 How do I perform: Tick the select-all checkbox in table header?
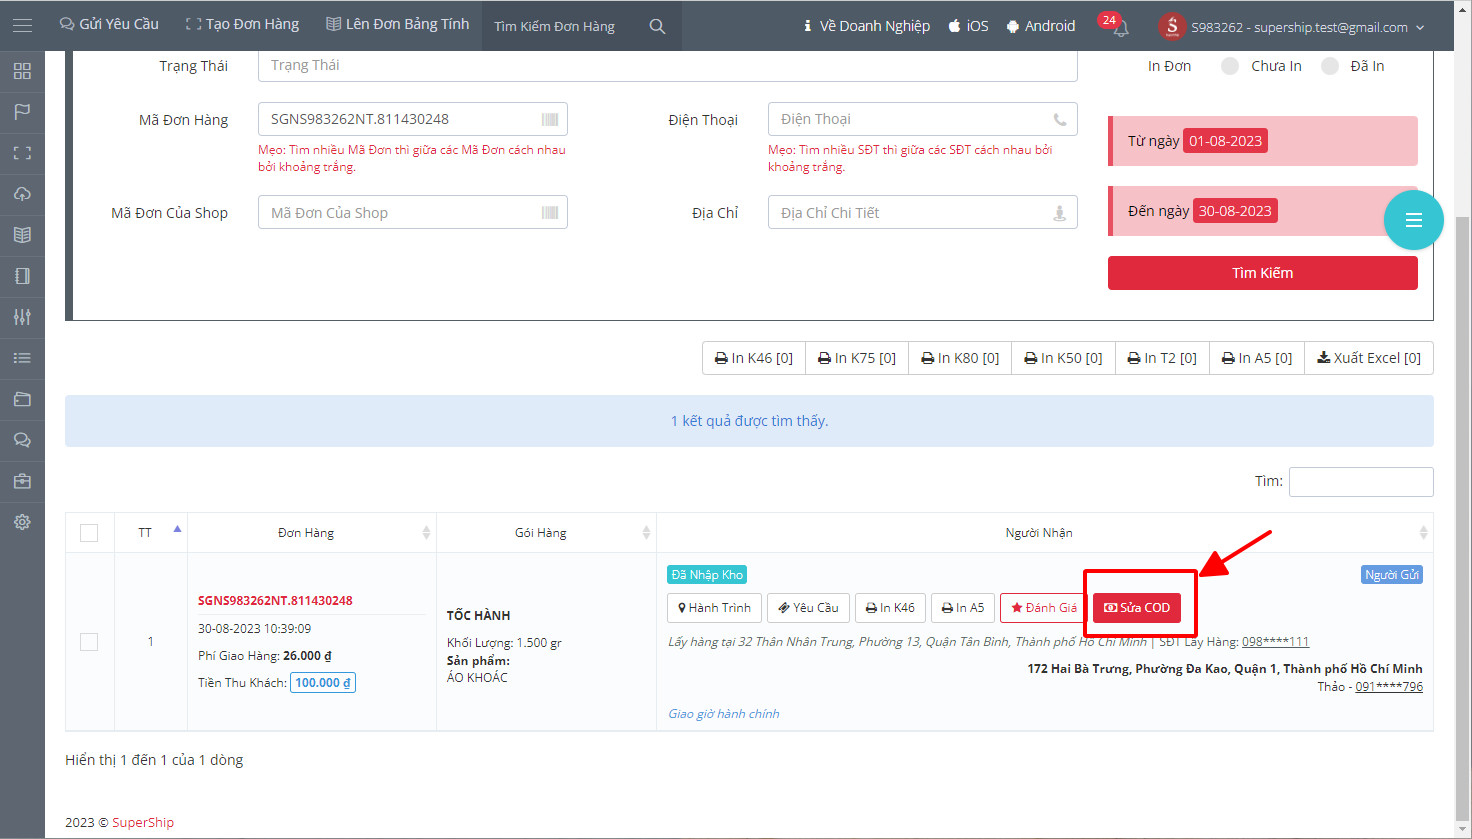(x=89, y=533)
